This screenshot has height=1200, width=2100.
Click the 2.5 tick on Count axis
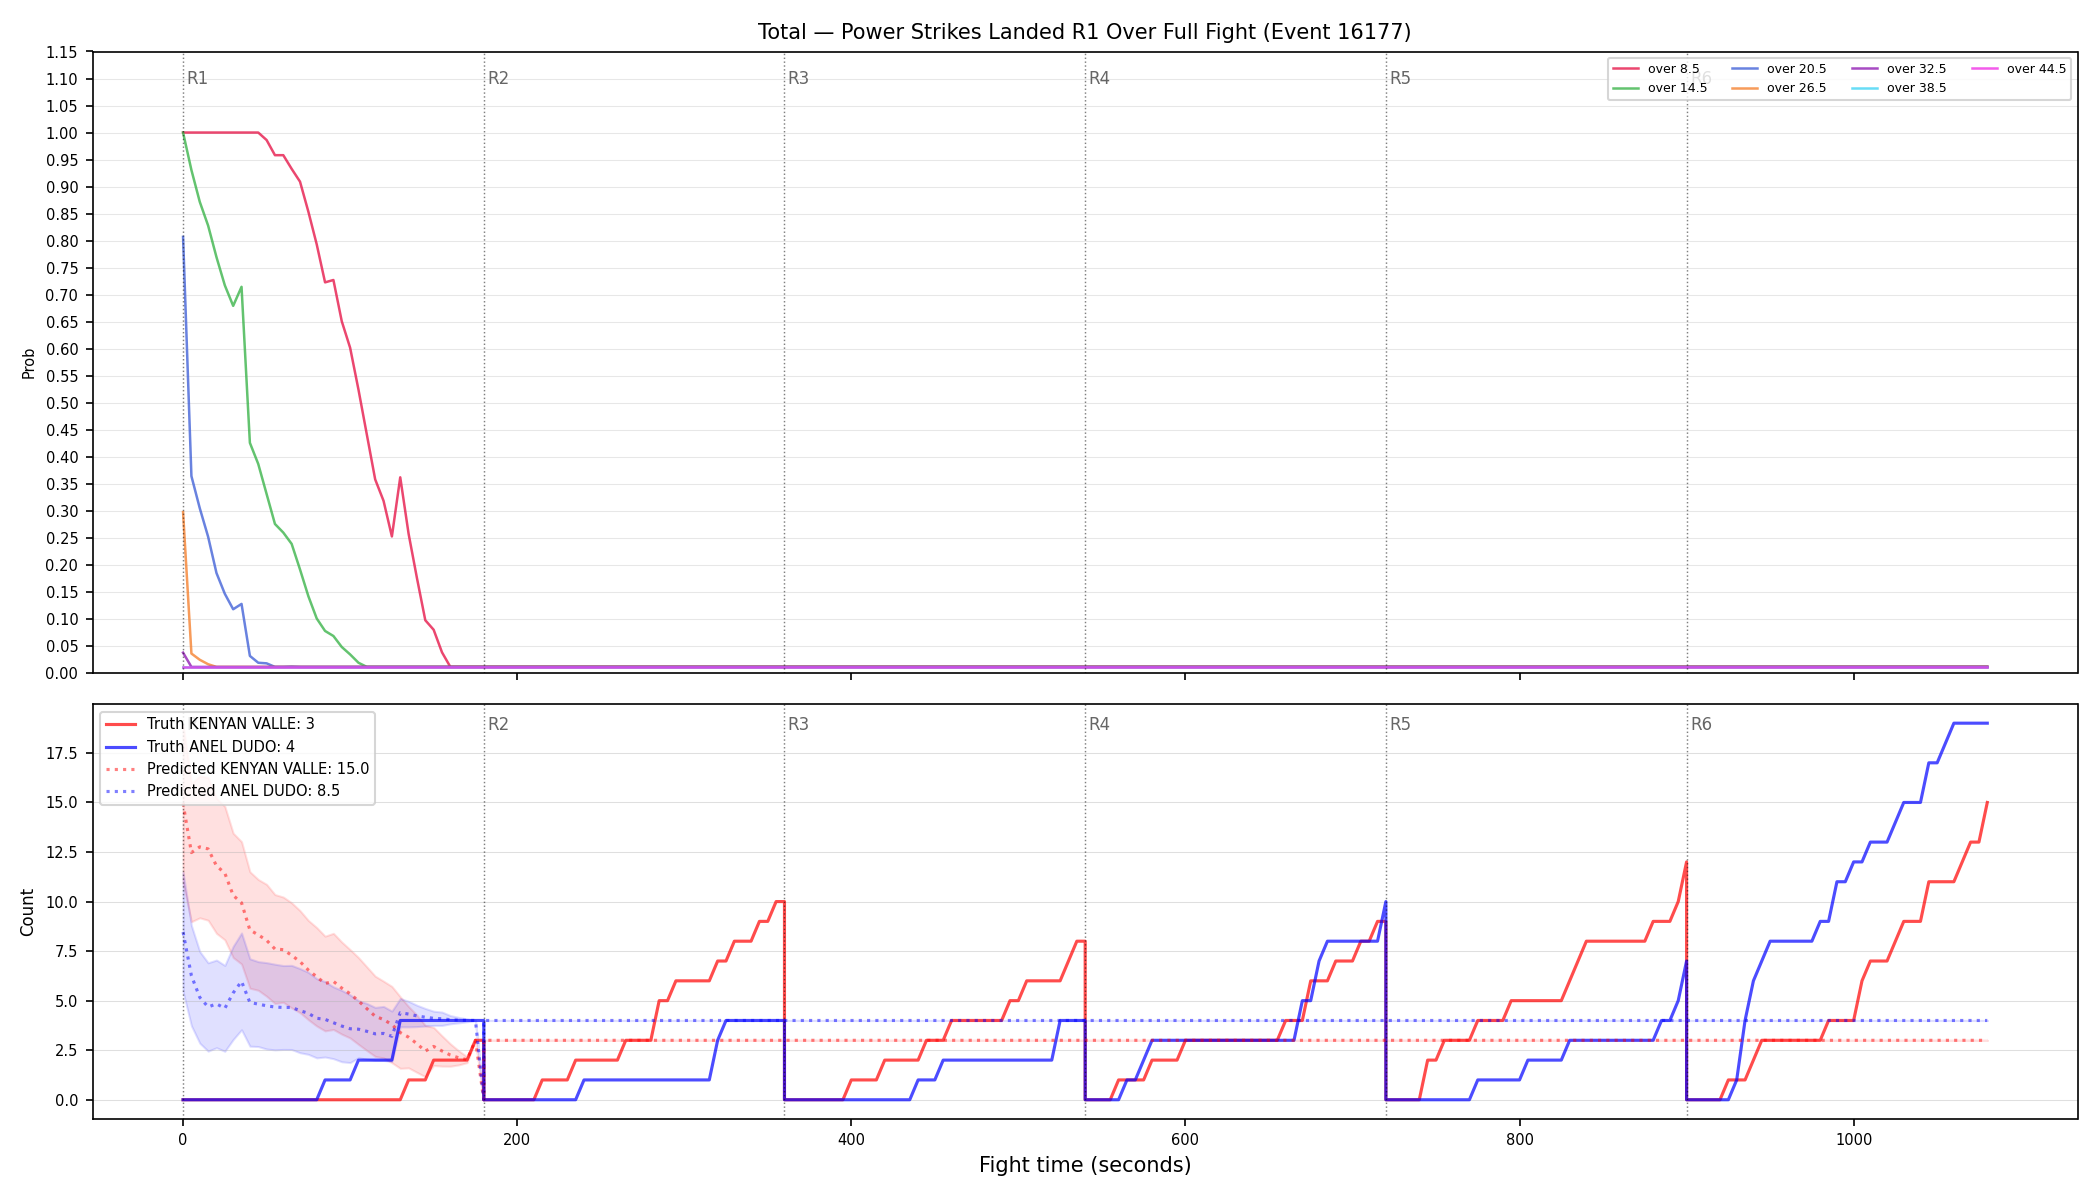click(68, 1051)
